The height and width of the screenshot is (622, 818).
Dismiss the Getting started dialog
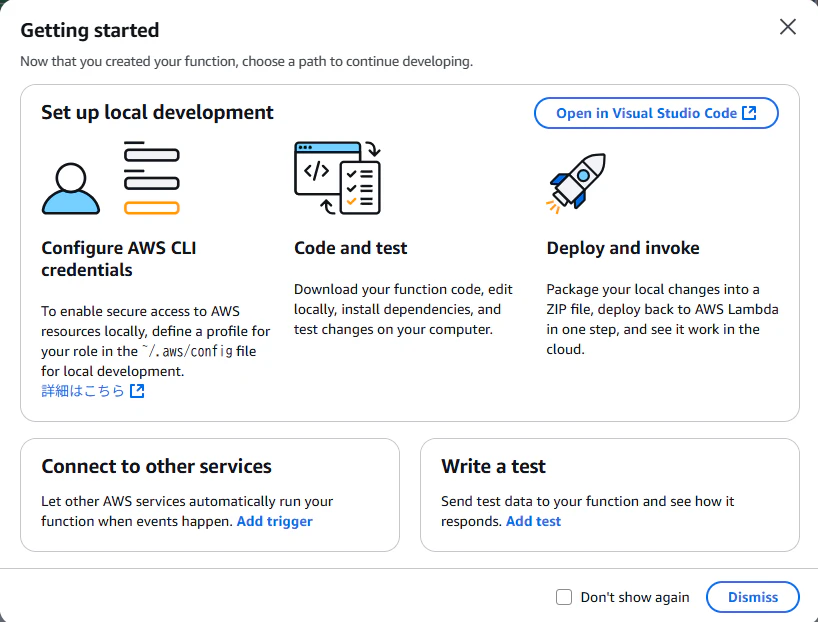(752, 597)
